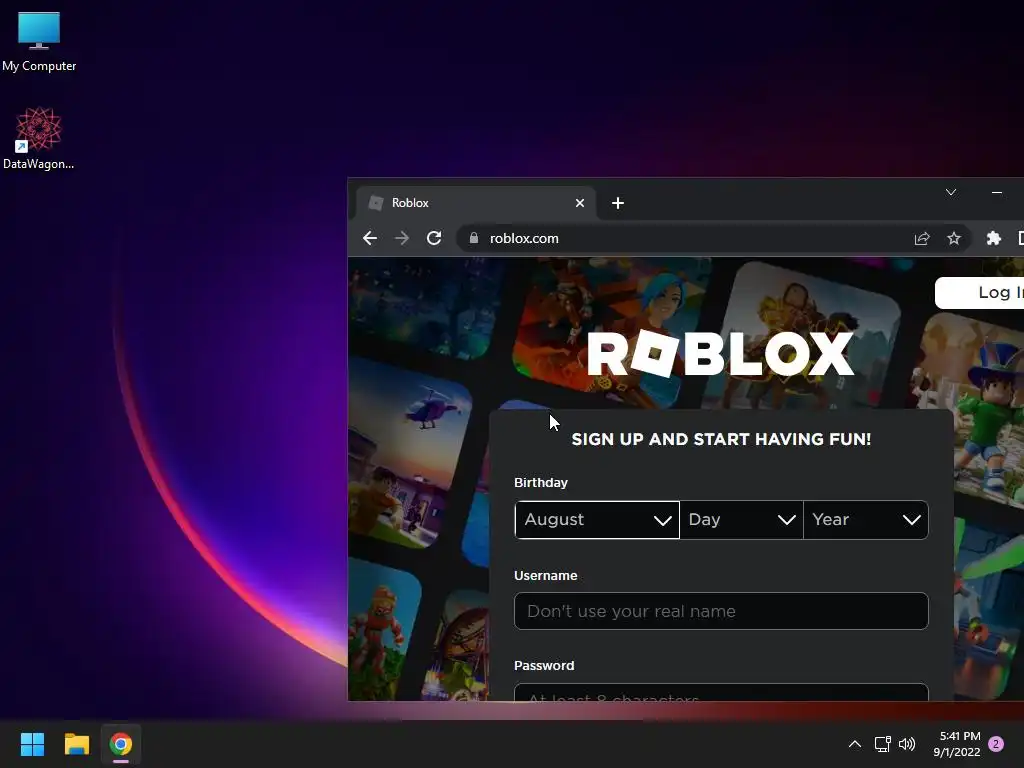The image size is (1024, 768).
Task: Click the forward navigation arrow
Action: coord(402,238)
